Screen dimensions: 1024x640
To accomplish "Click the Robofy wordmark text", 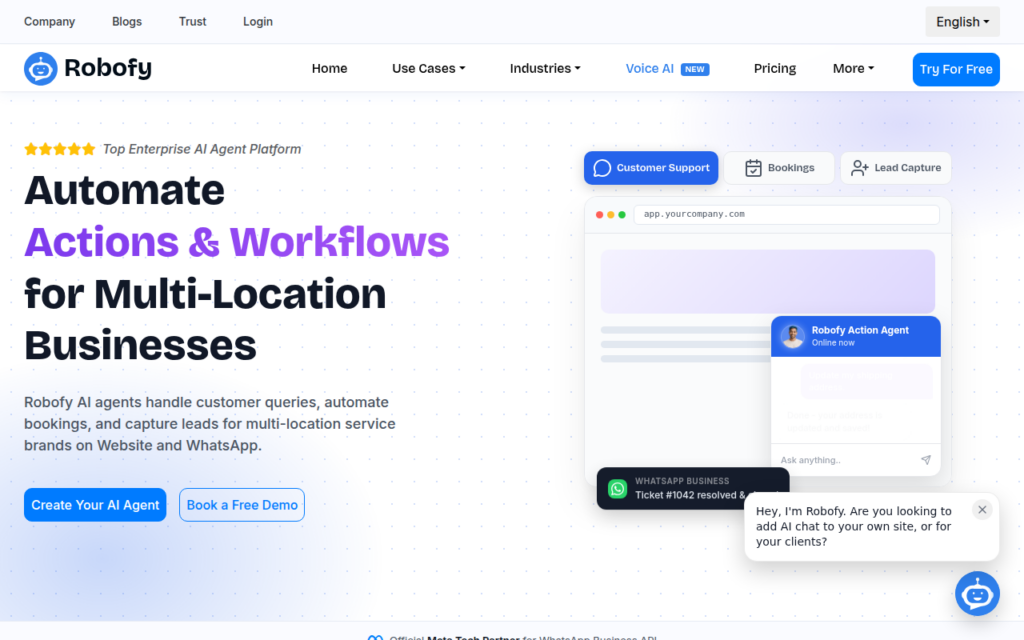I will click(x=108, y=68).
